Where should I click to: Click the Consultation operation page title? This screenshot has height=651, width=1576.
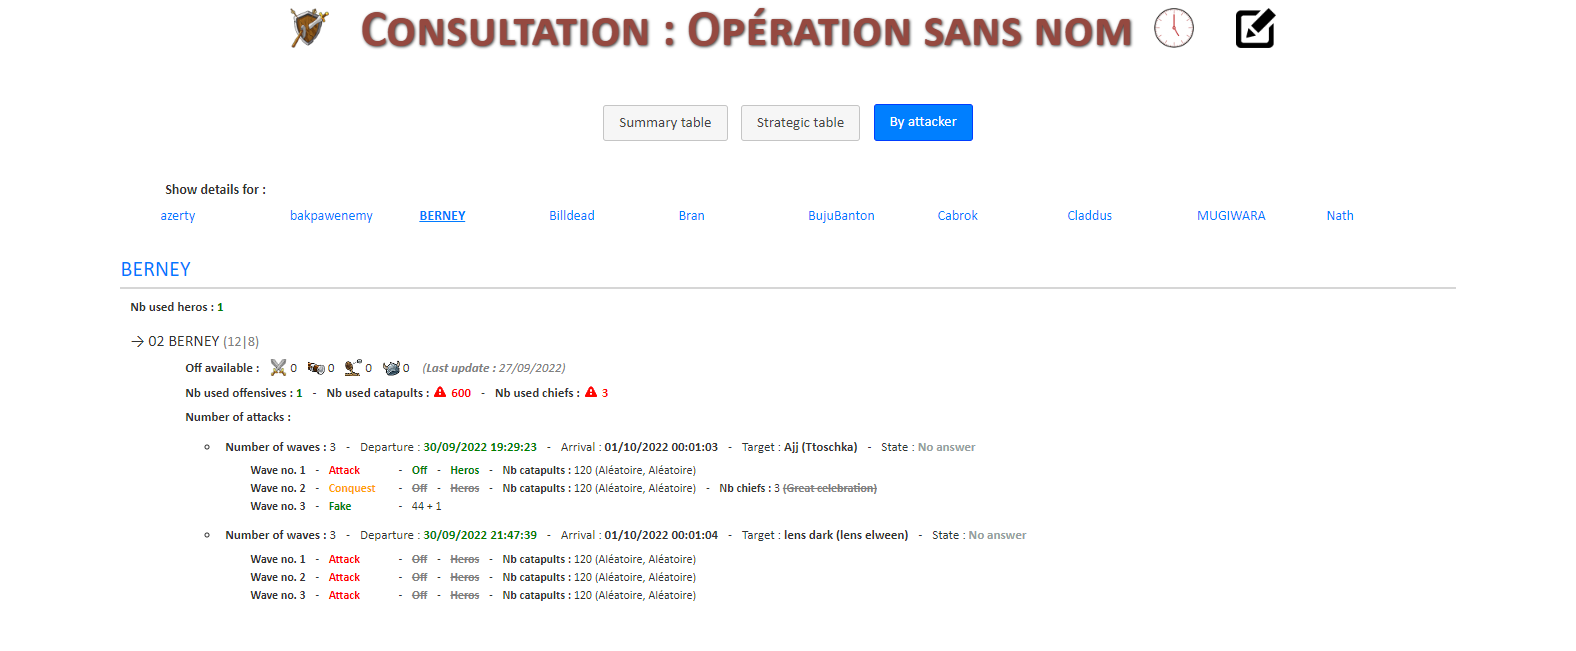(746, 30)
